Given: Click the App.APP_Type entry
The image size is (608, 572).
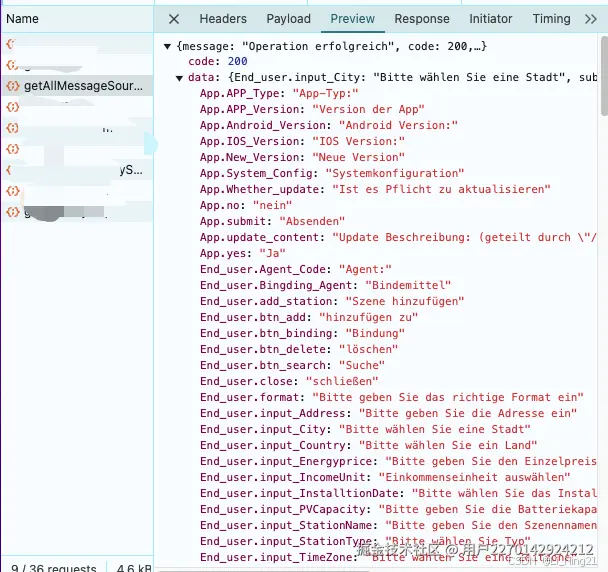Looking at the screenshot, I should 279,93.
